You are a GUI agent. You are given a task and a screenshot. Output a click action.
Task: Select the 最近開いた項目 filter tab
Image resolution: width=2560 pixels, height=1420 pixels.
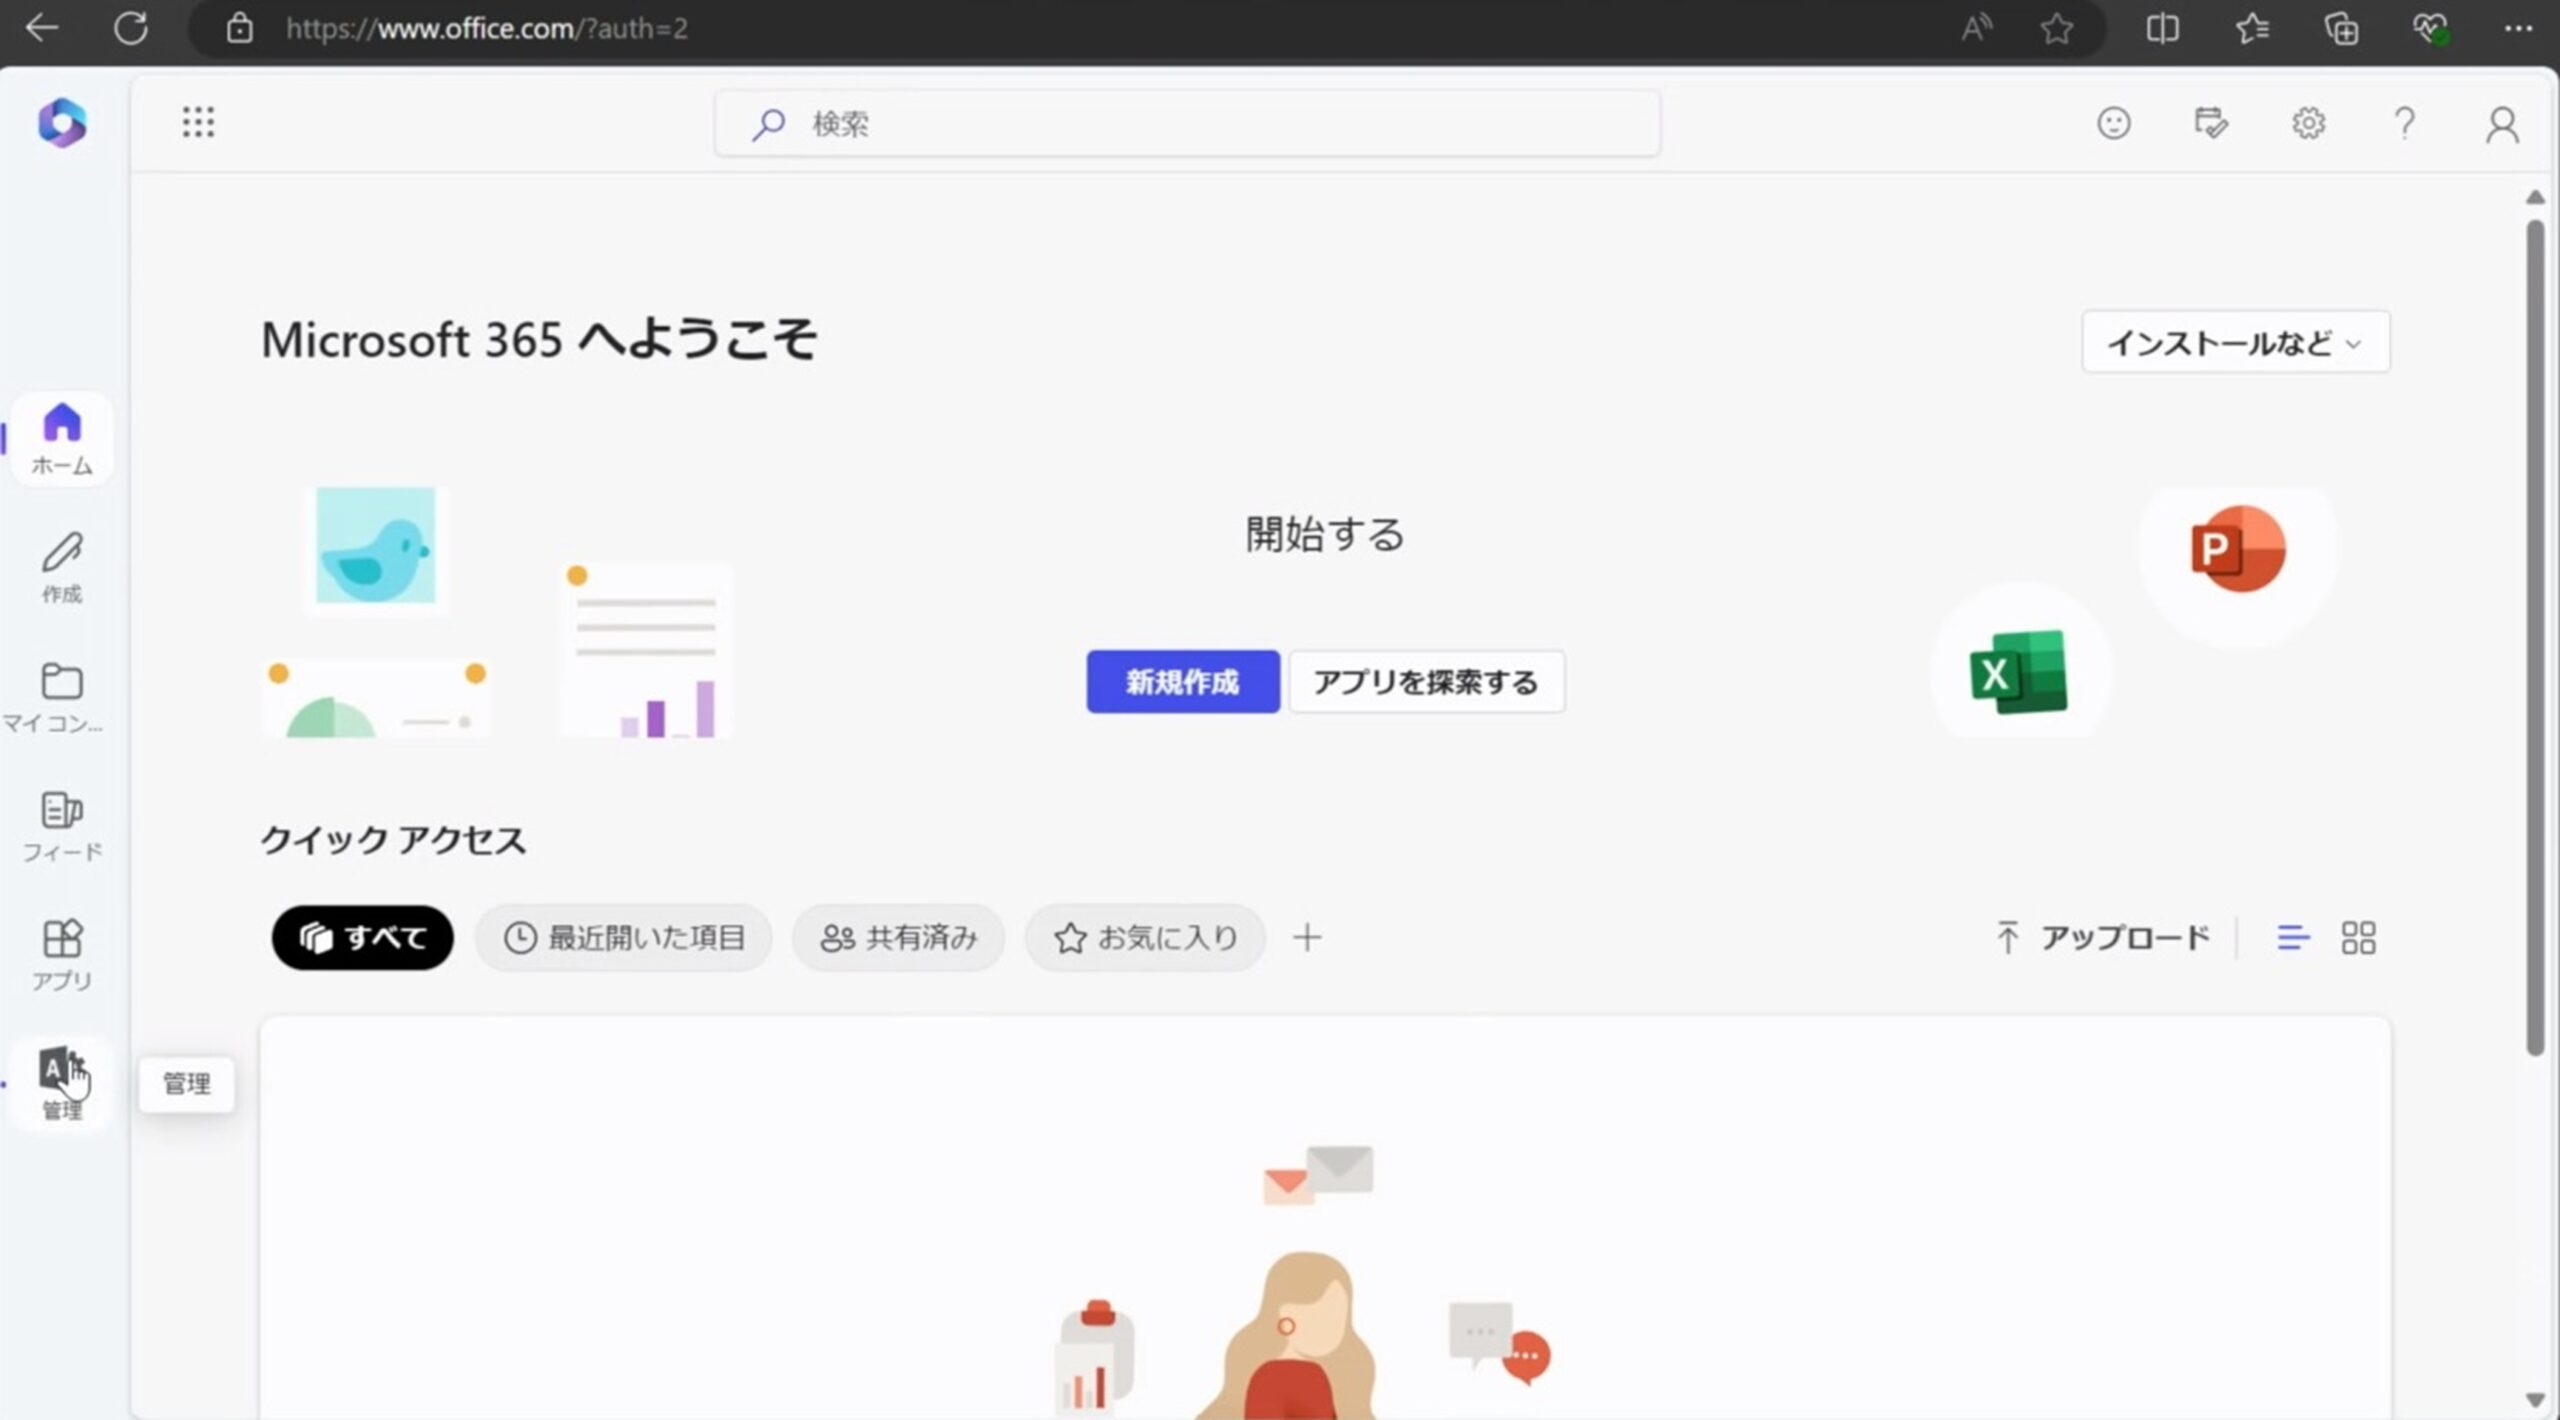coord(624,937)
